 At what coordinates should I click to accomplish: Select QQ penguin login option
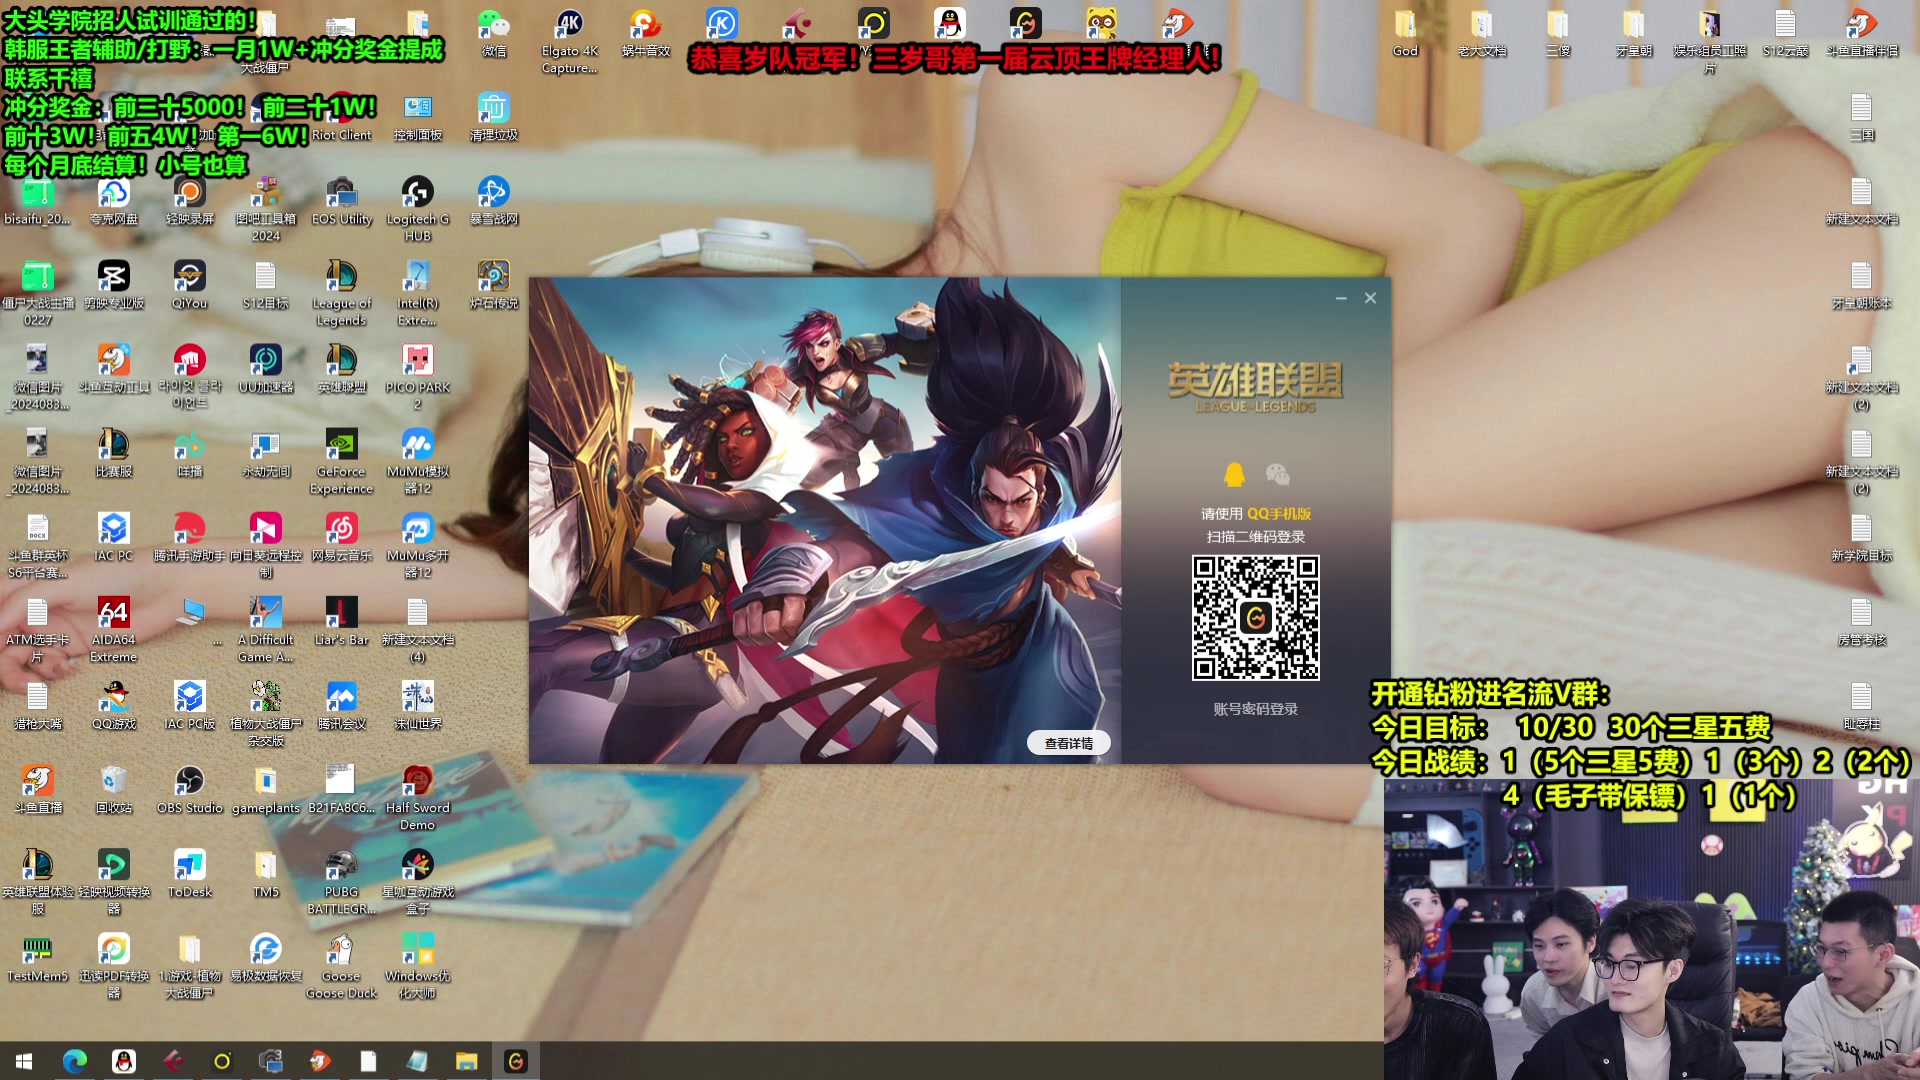pyautogui.click(x=1234, y=474)
